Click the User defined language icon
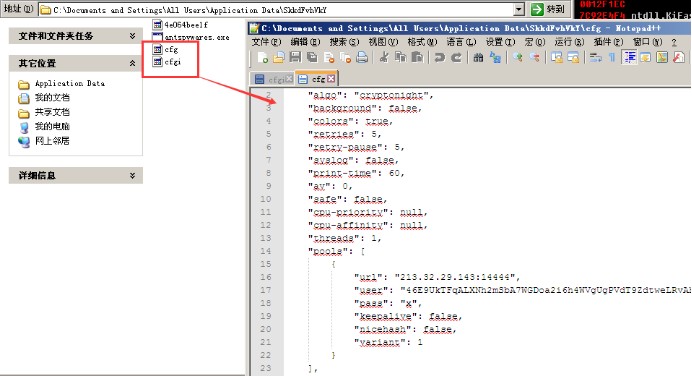 (646, 57)
